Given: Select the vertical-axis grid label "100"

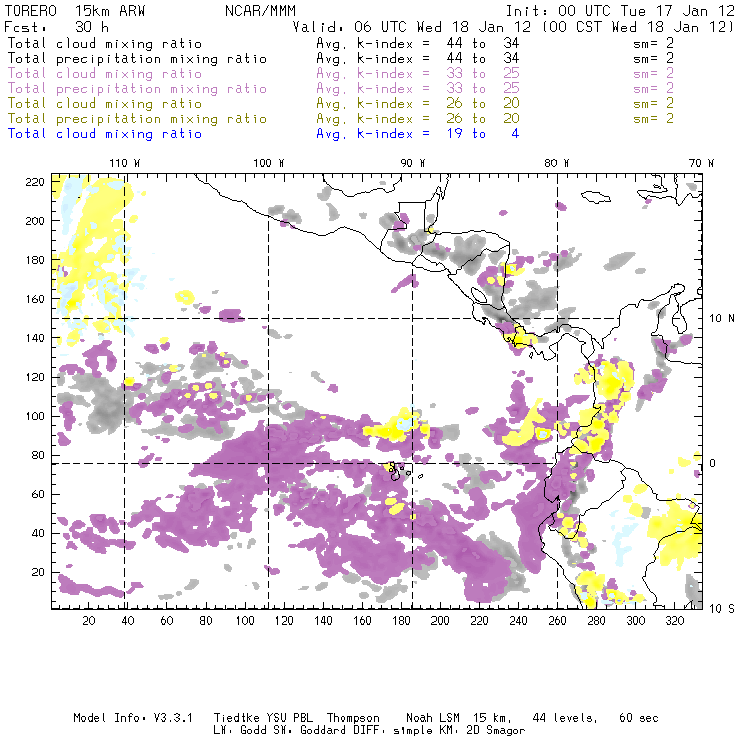Looking at the screenshot, I should click(x=35, y=416).
